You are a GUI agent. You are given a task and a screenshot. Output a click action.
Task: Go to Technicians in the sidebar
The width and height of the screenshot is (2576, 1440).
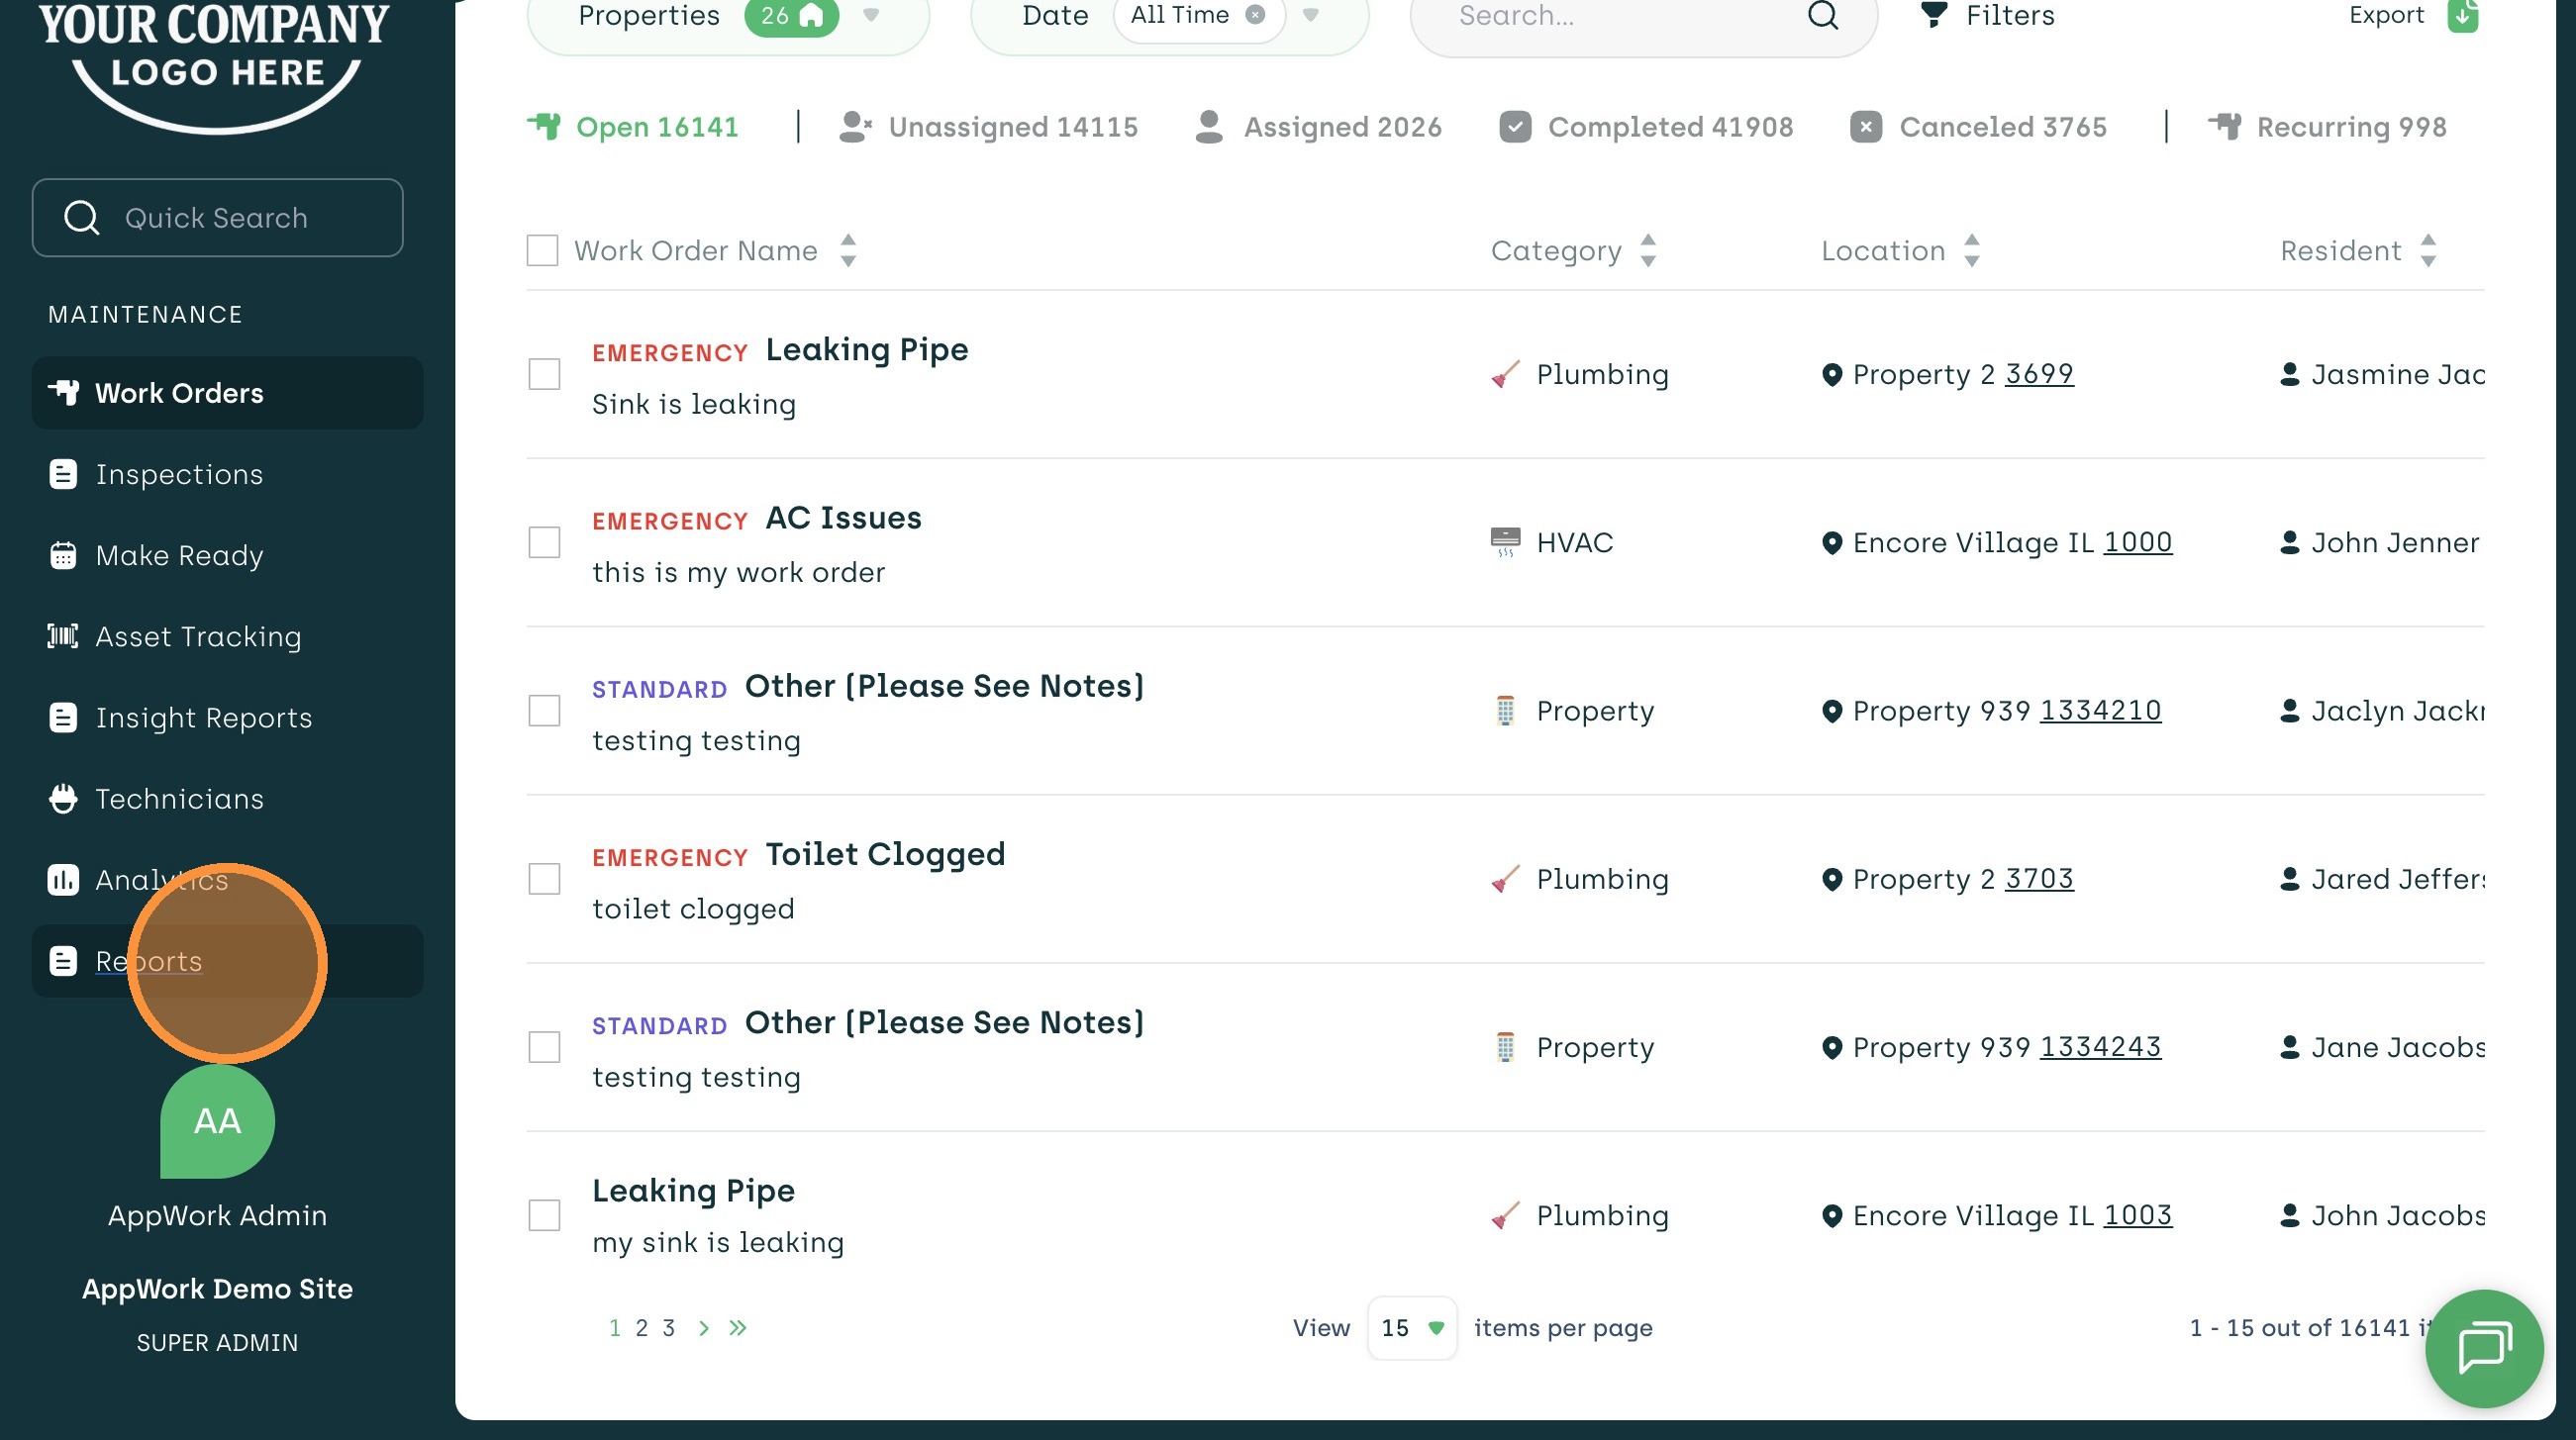click(179, 798)
